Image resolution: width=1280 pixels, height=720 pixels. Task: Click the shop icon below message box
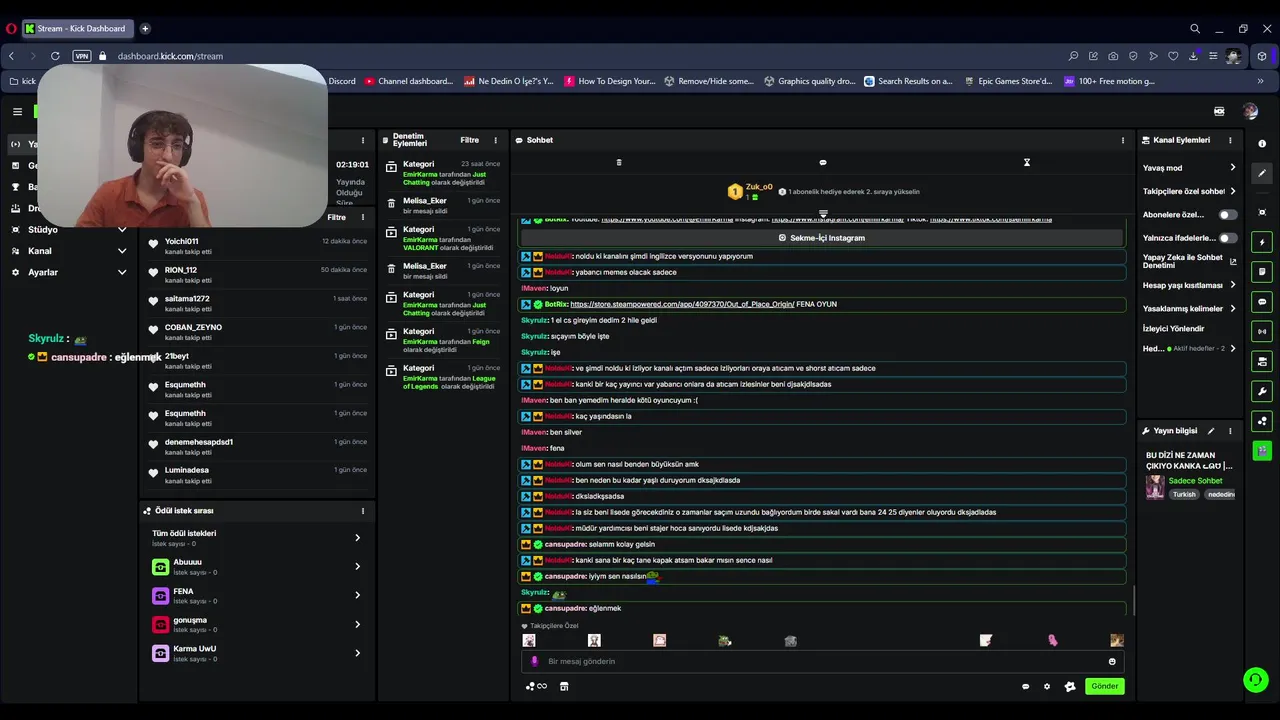(564, 686)
